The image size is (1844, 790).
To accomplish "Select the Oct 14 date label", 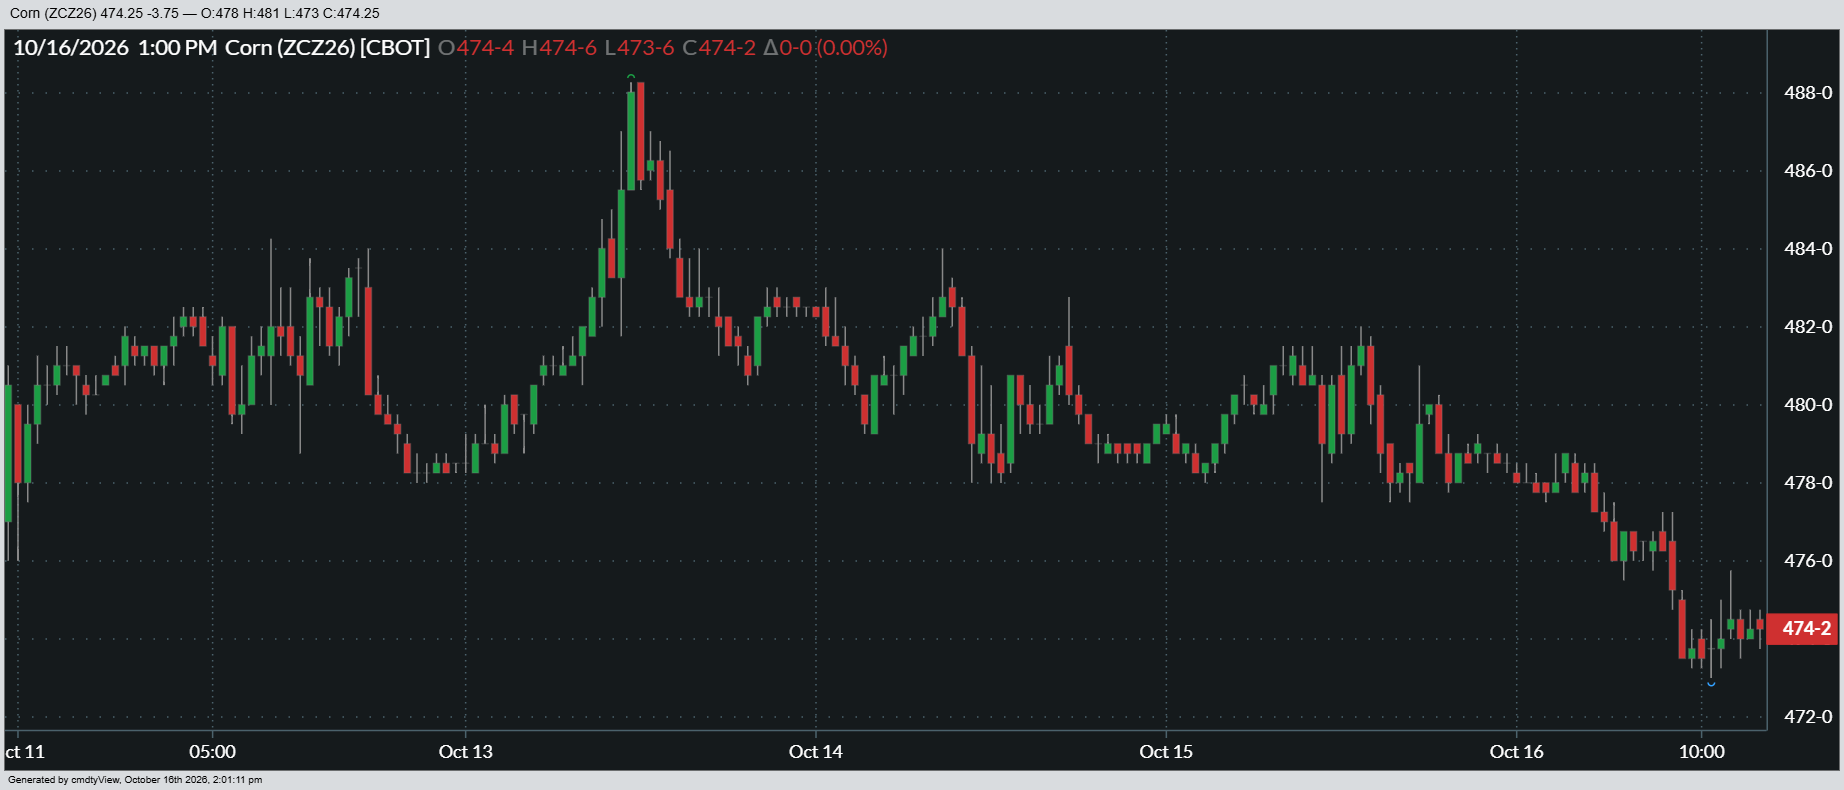I will 816,752.
